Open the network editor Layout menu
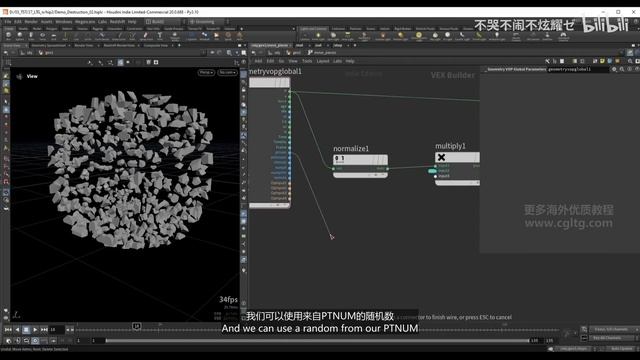This screenshot has width=640, height=360. click(322, 61)
